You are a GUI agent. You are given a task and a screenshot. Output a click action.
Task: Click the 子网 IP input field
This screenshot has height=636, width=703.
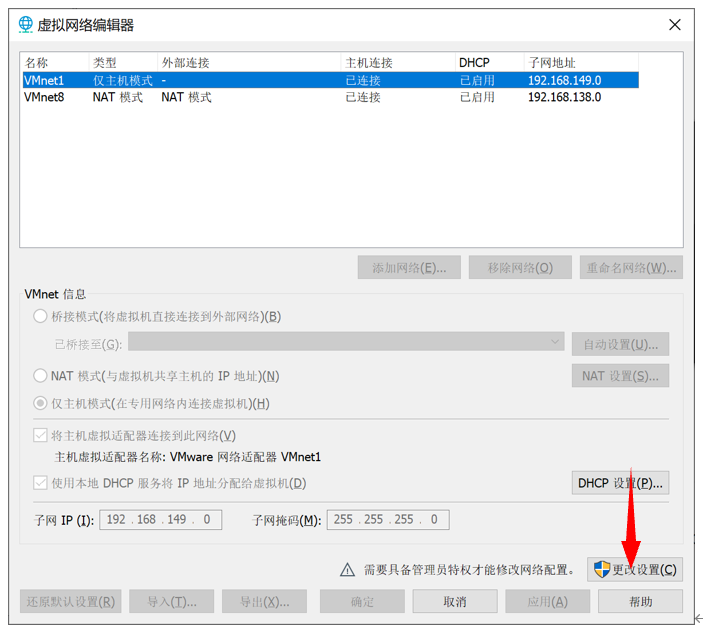coord(161,519)
